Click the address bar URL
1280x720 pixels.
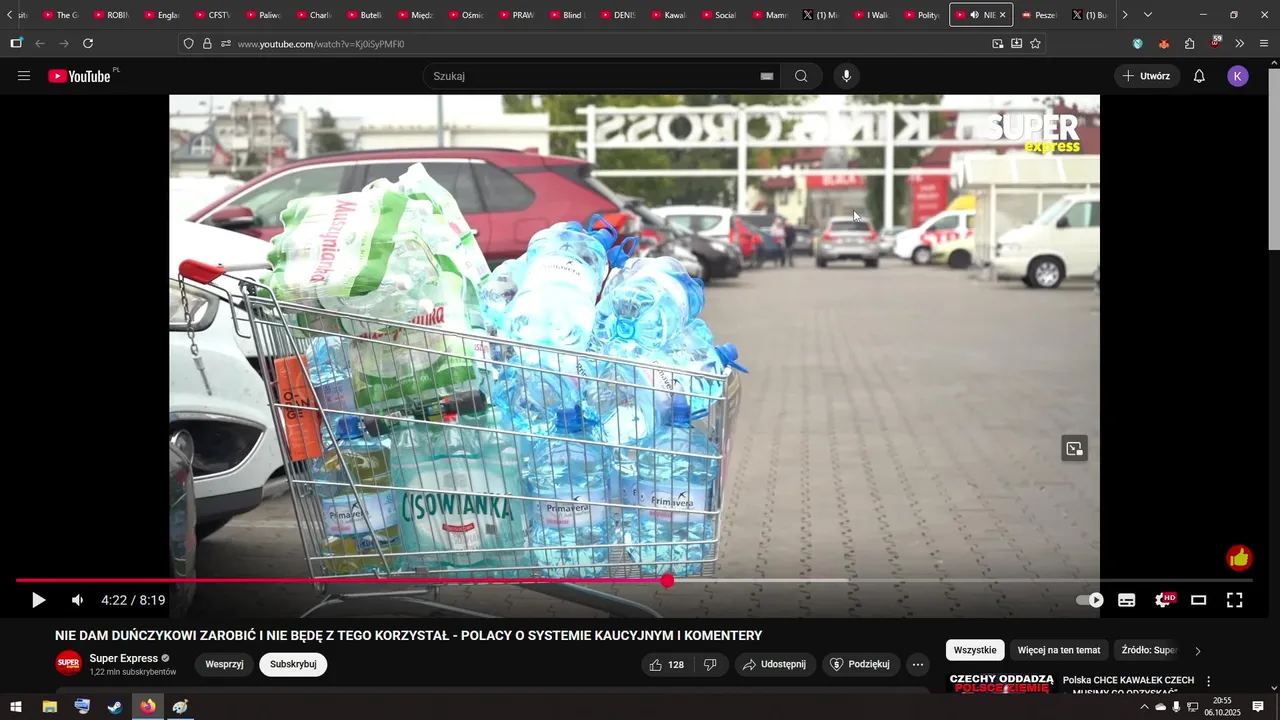[321, 44]
